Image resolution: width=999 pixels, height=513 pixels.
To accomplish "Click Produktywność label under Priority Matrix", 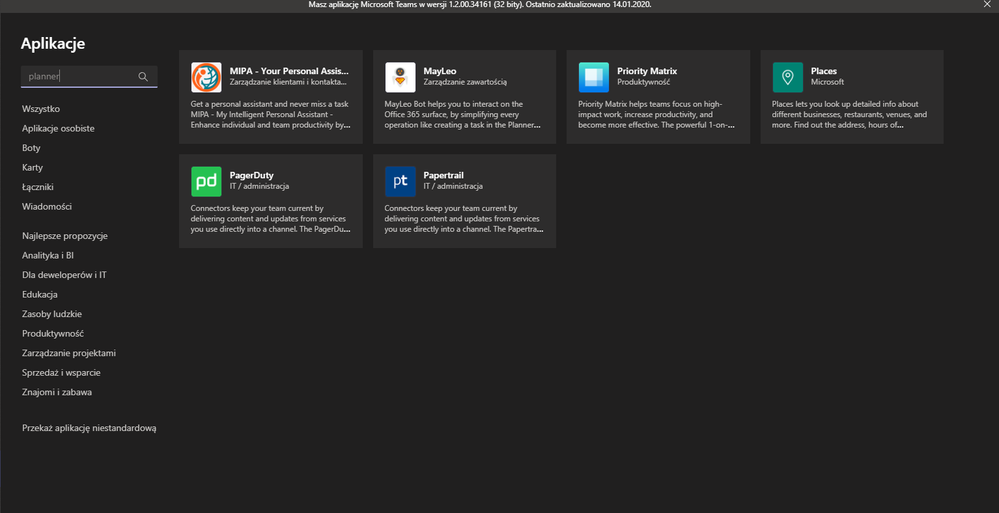I will pyautogui.click(x=643, y=82).
